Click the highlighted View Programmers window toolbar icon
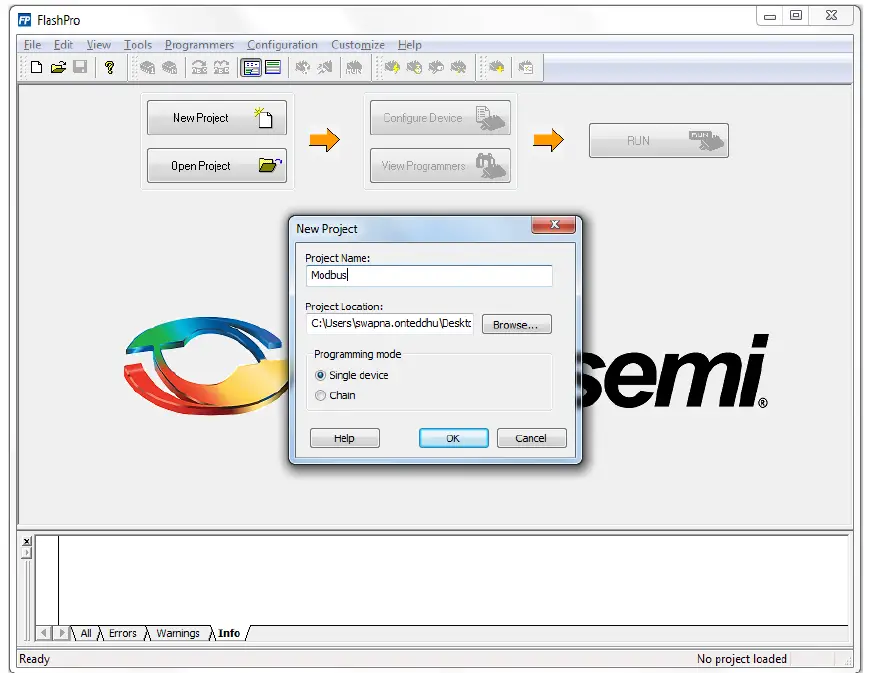The image size is (870, 673). (x=252, y=67)
